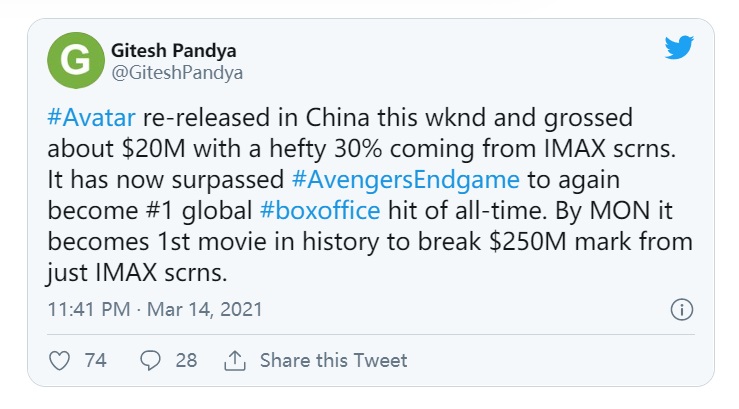
Task: Click the 28 replies count
Action: coord(186,360)
